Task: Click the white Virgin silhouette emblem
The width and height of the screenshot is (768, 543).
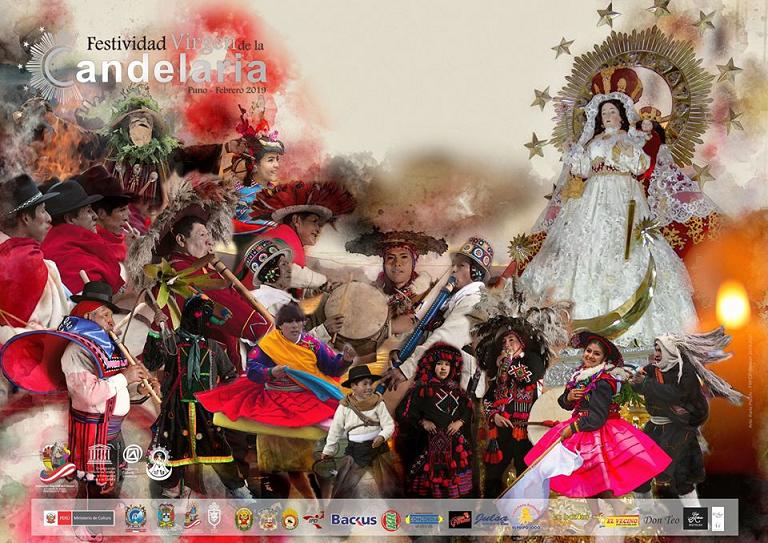Action: [x=159, y=462]
